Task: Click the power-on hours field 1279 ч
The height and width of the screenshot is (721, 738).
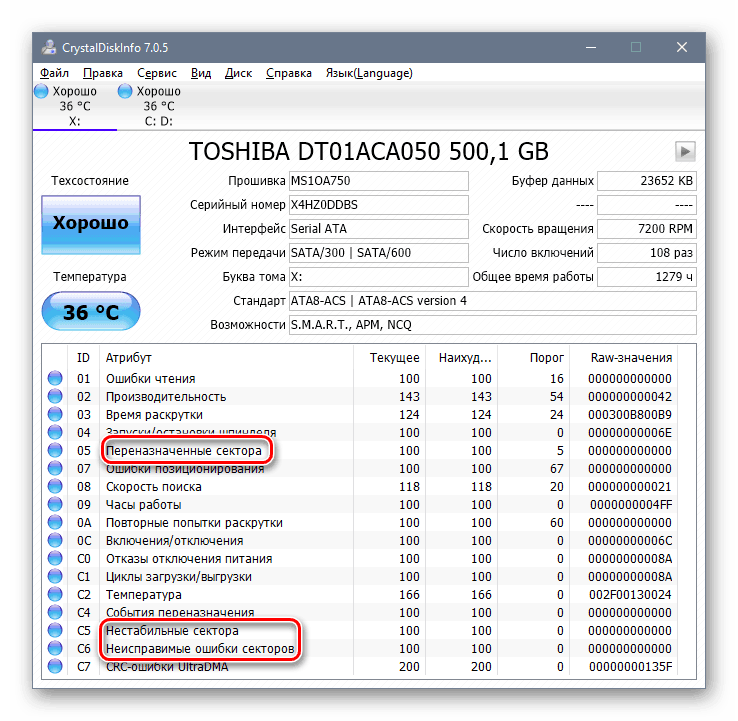Action: point(647,277)
